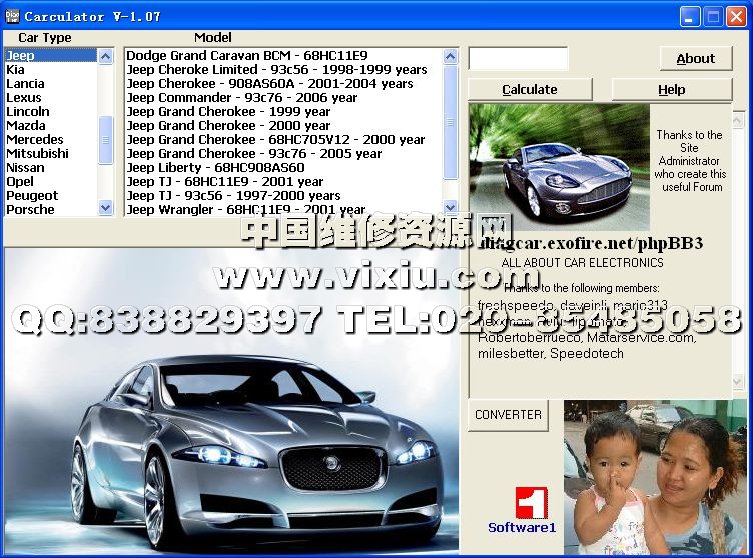Click Model list scroll-down arrow
Viewport: 753px width, 558px height.
tap(450, 208)
